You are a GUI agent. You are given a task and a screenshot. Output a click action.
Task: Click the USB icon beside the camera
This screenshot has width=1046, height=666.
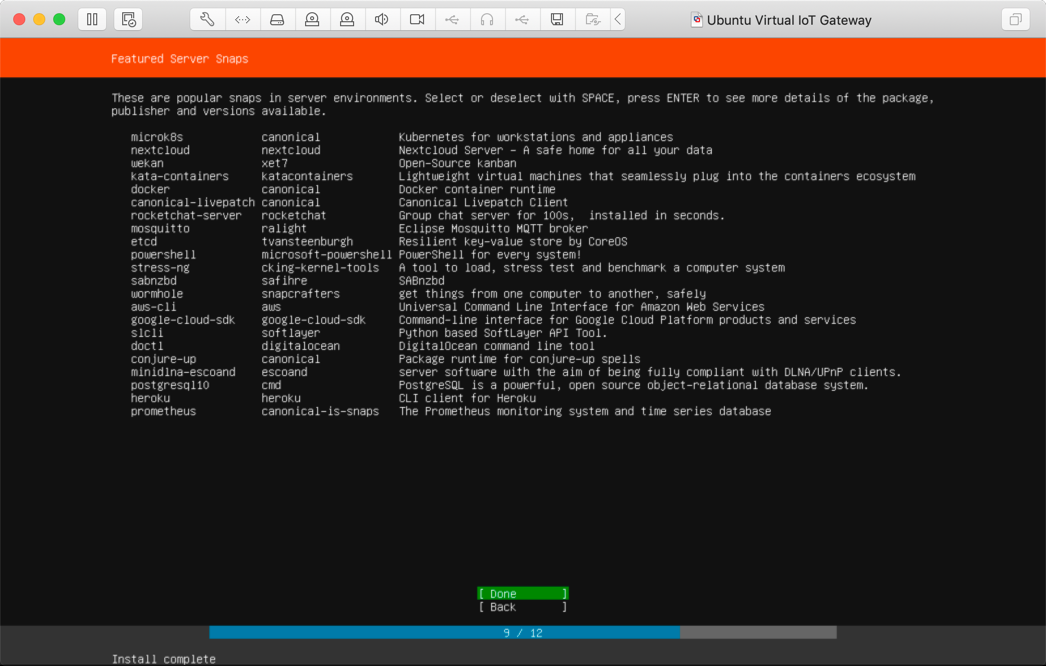(452, 19)
